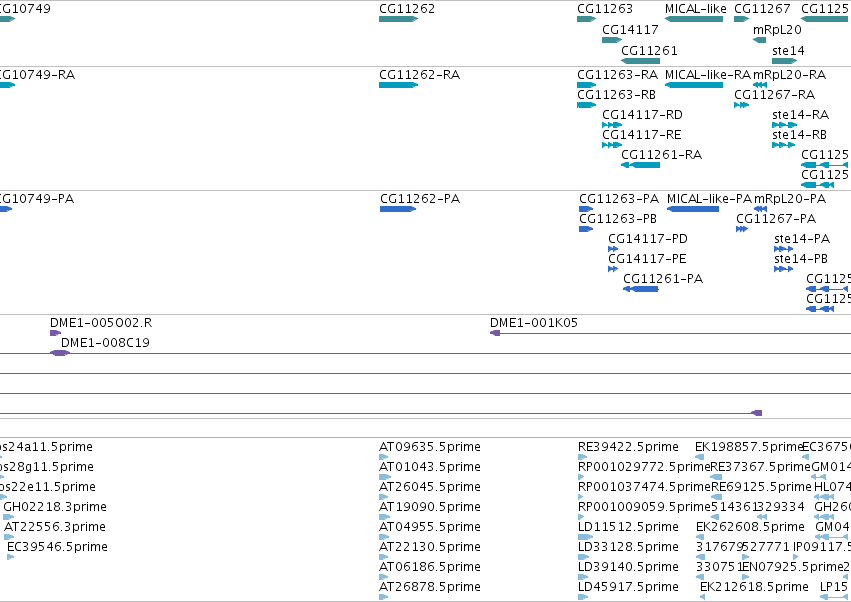Select the AT01043.5prime EST
Image resolution: width=851 pixels, height=602 pixels.
pyautogui.click(x=429, y=467)
